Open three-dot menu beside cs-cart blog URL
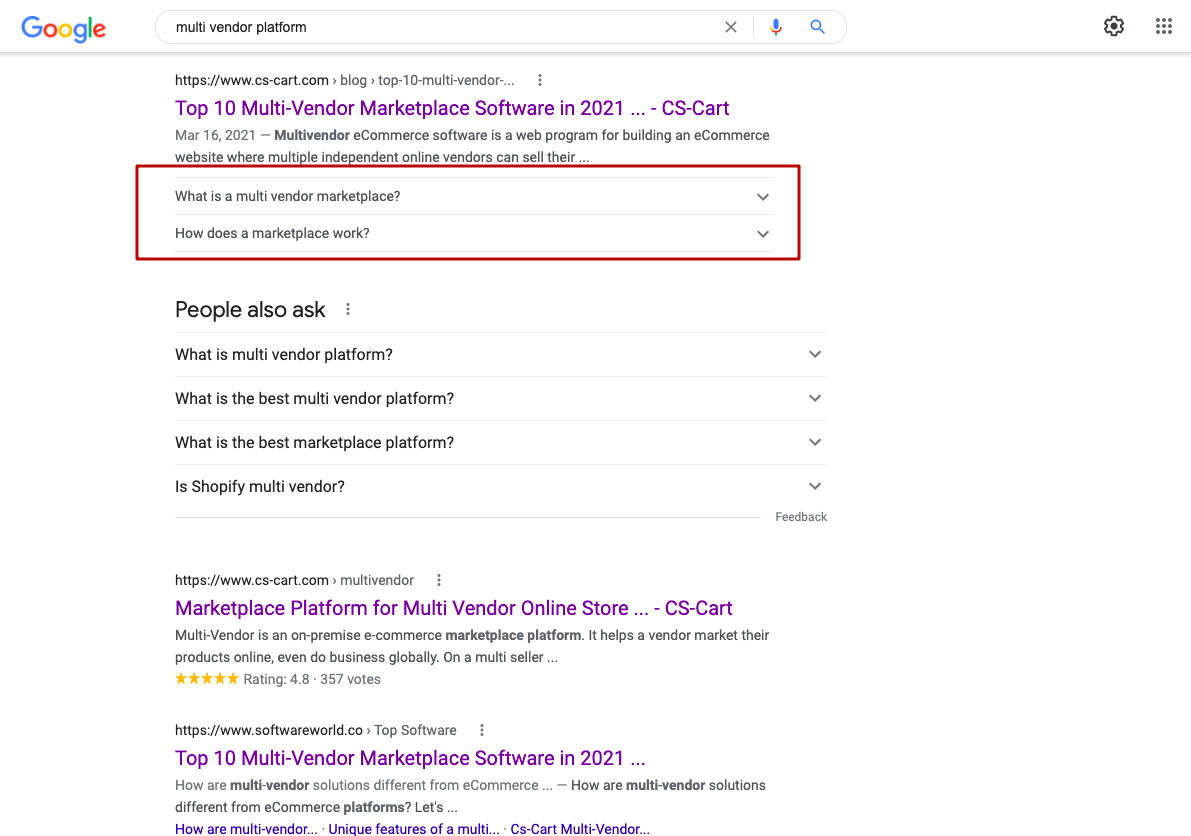The height and width of the screenshot is (836, 1191). point(540,80)
